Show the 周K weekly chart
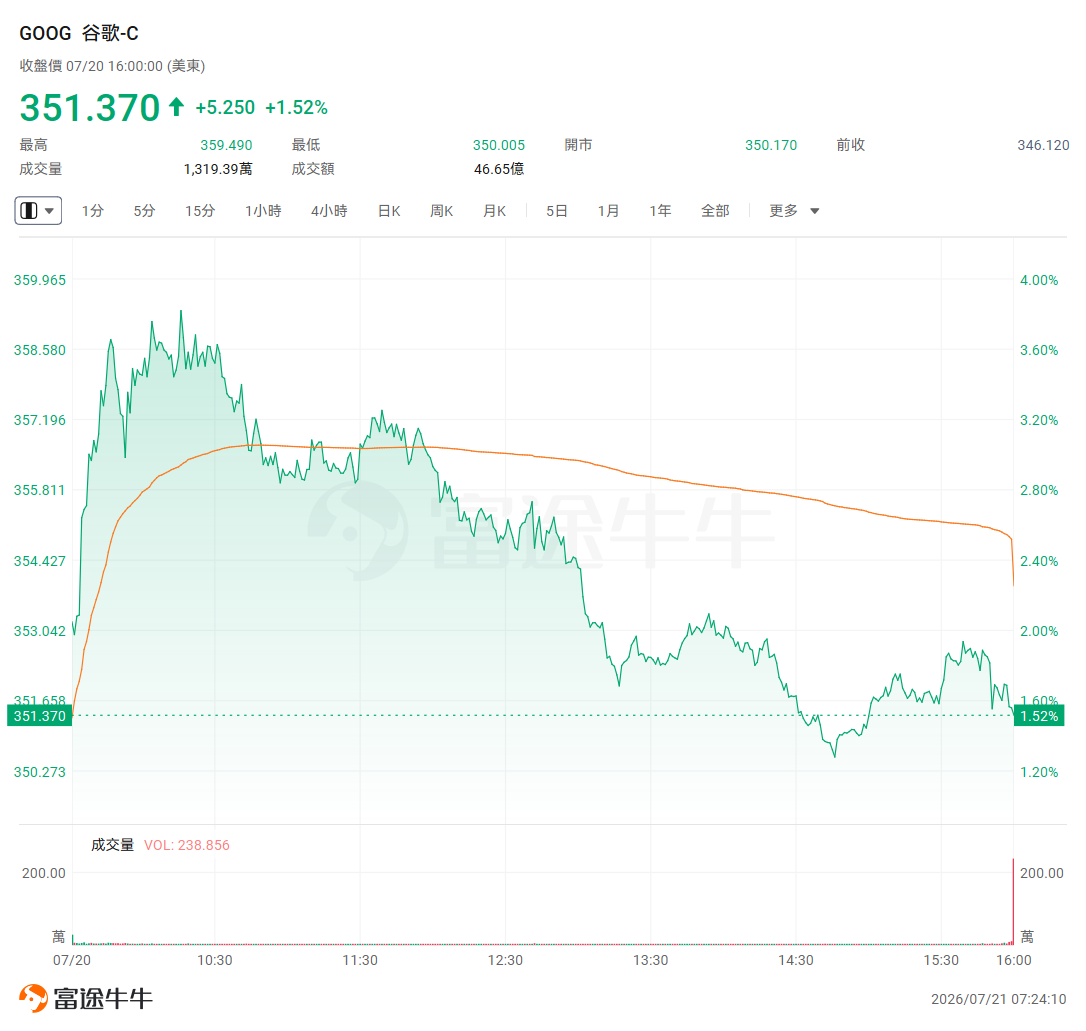 441,210
